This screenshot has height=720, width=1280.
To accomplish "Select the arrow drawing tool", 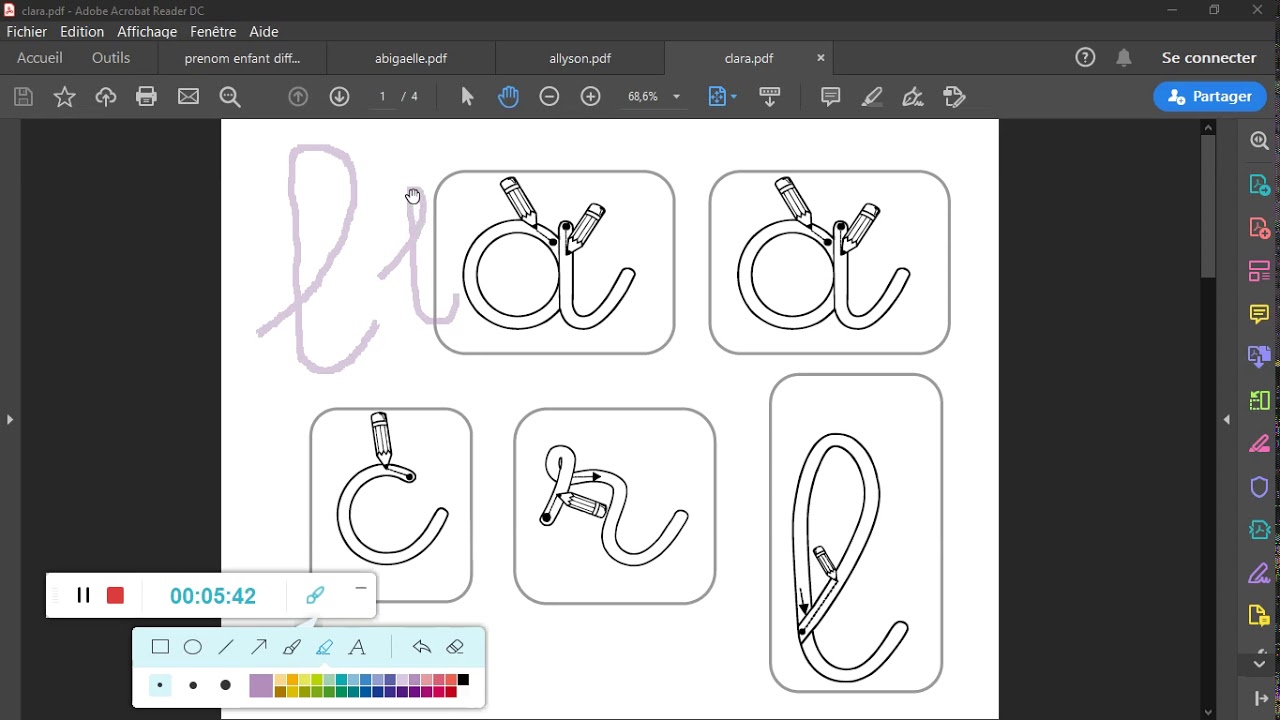I will pyautogui.click(x=259, y=647).
